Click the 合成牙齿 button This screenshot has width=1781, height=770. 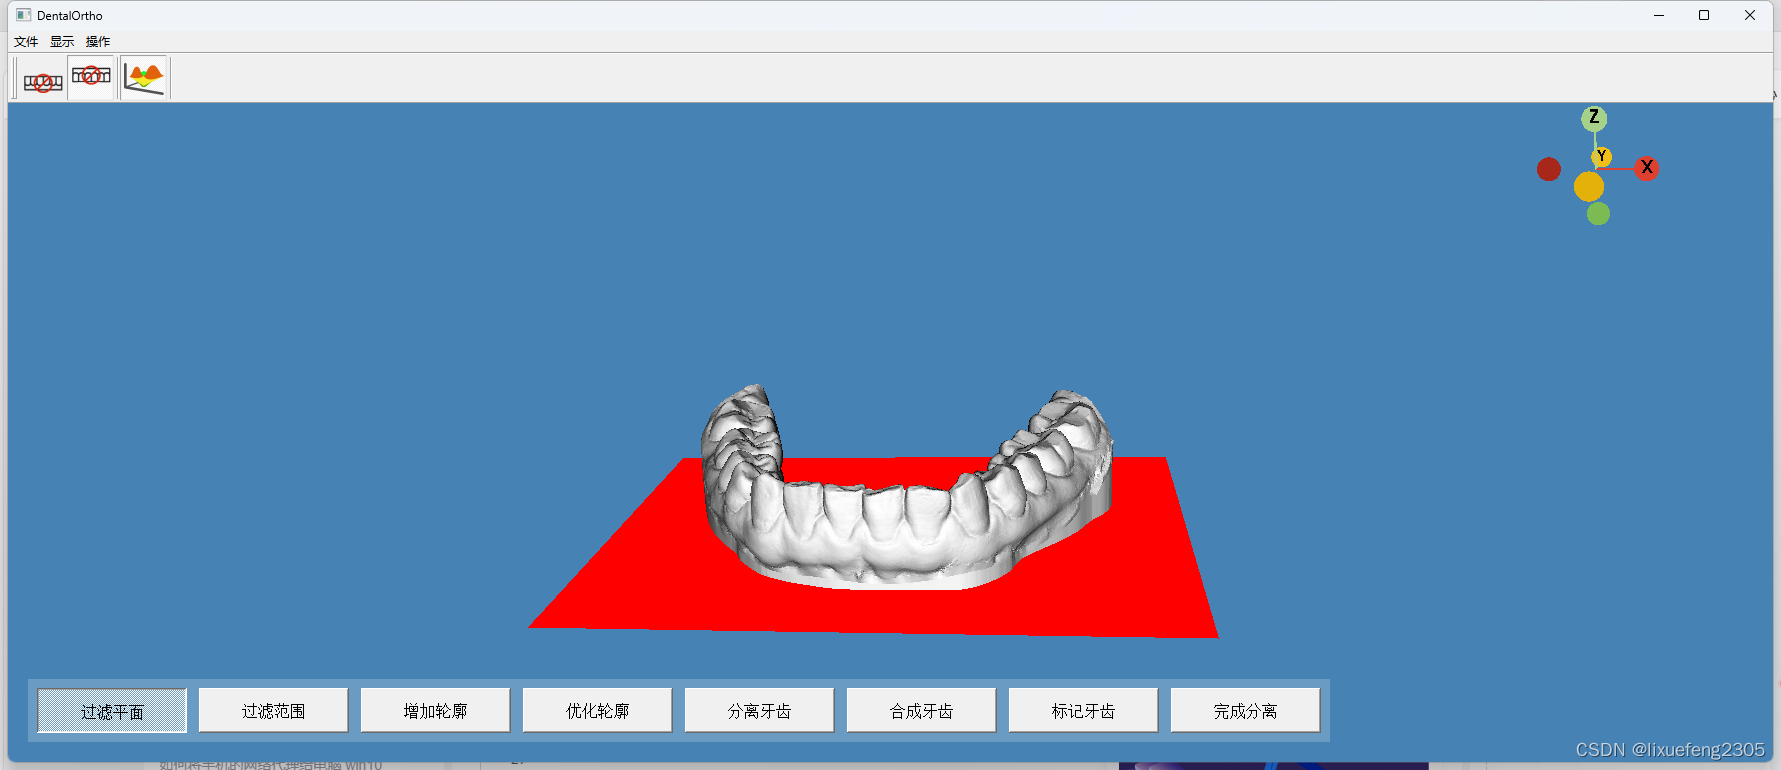click(x=921, y=711)
